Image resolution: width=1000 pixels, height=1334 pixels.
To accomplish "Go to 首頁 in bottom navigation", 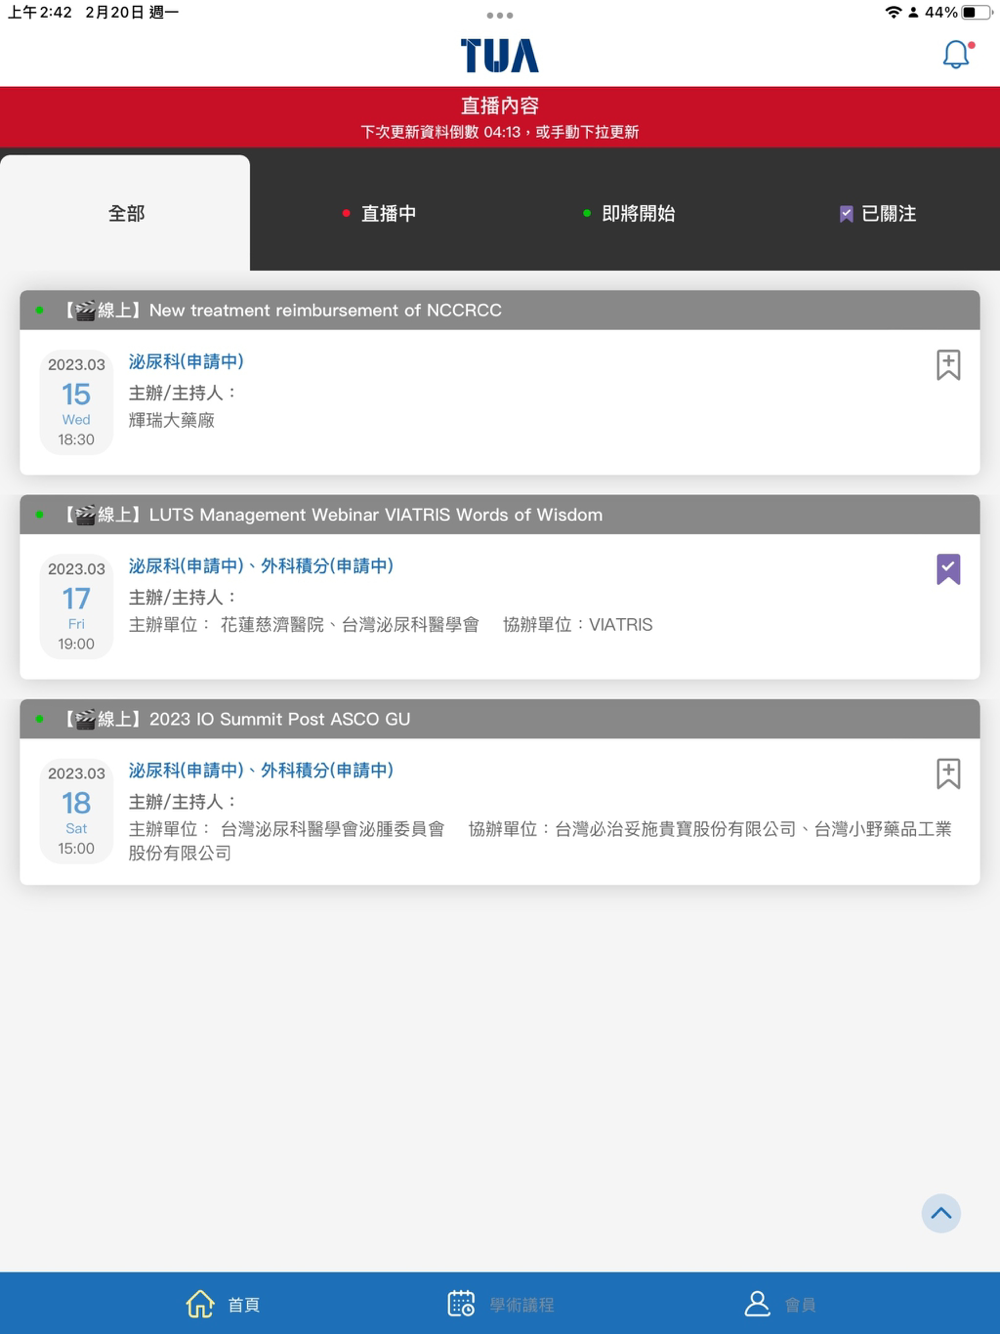I will click(x=223, y=1304).
